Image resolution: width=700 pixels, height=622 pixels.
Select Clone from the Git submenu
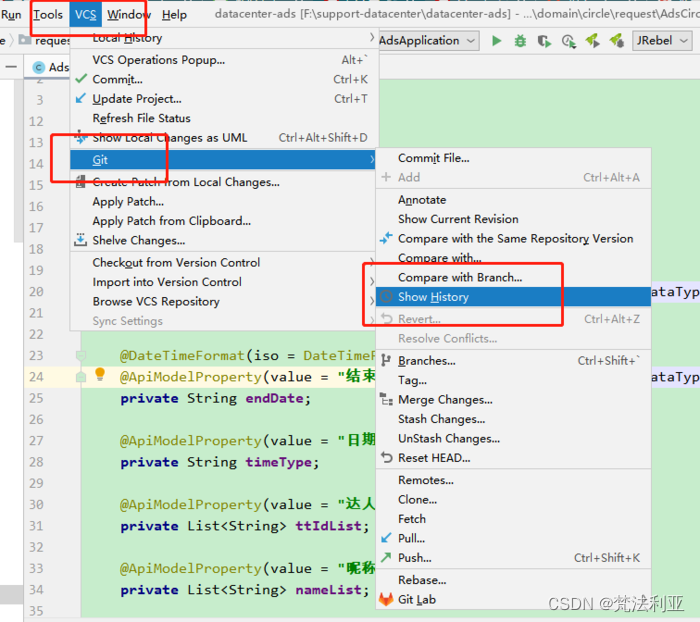pos(513,499)
